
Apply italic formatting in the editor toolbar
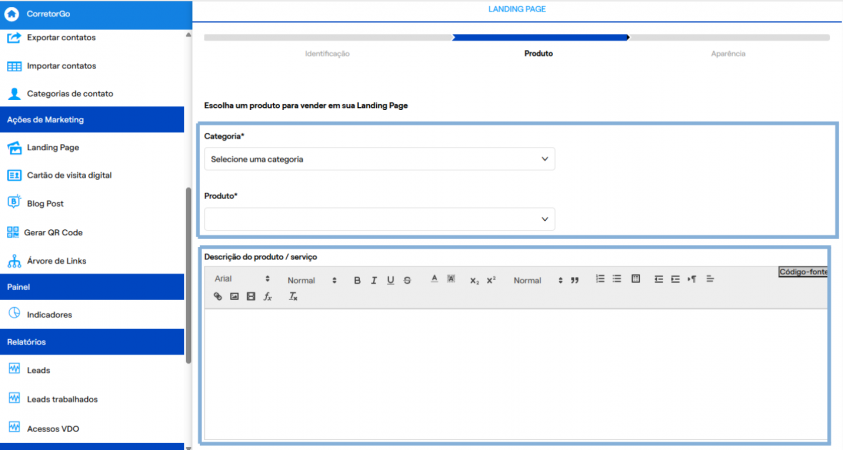point(374,280)
